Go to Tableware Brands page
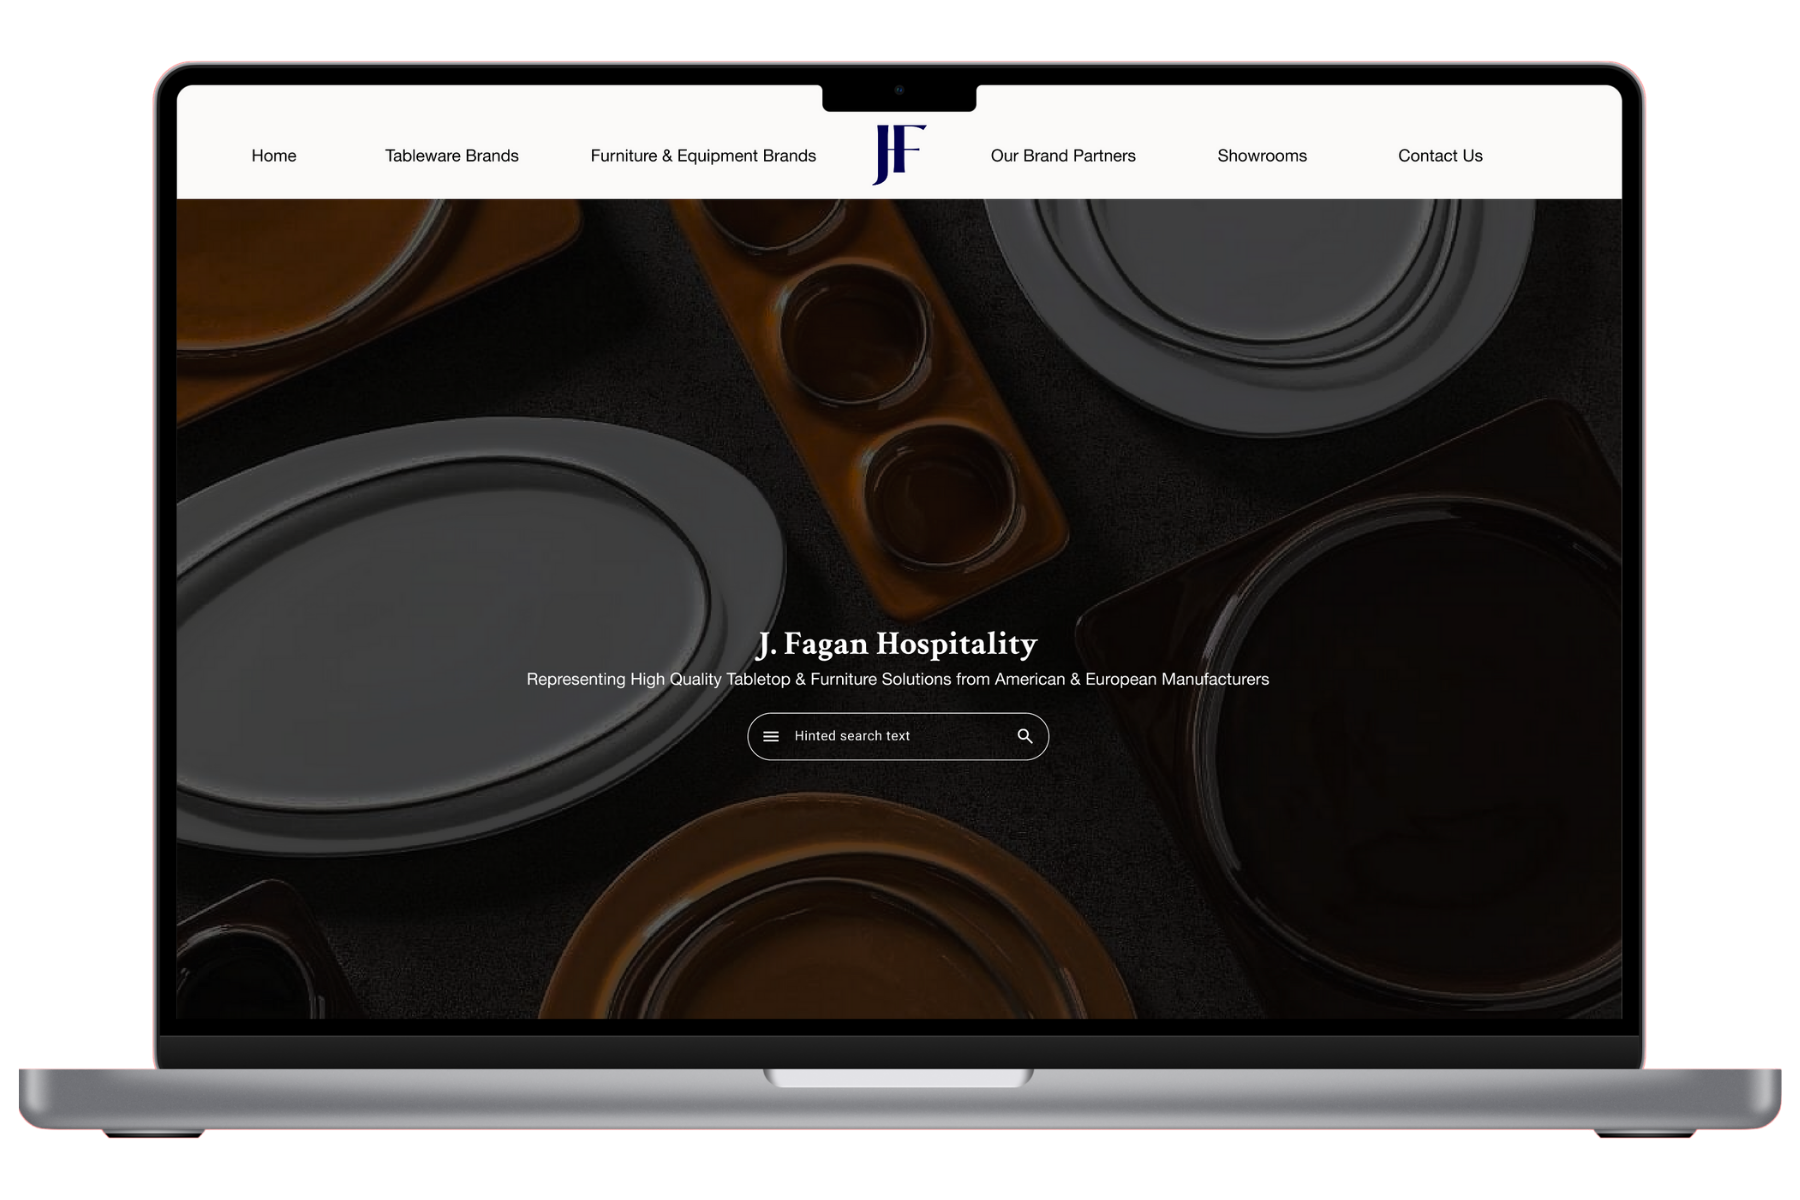 coord(451,156)
